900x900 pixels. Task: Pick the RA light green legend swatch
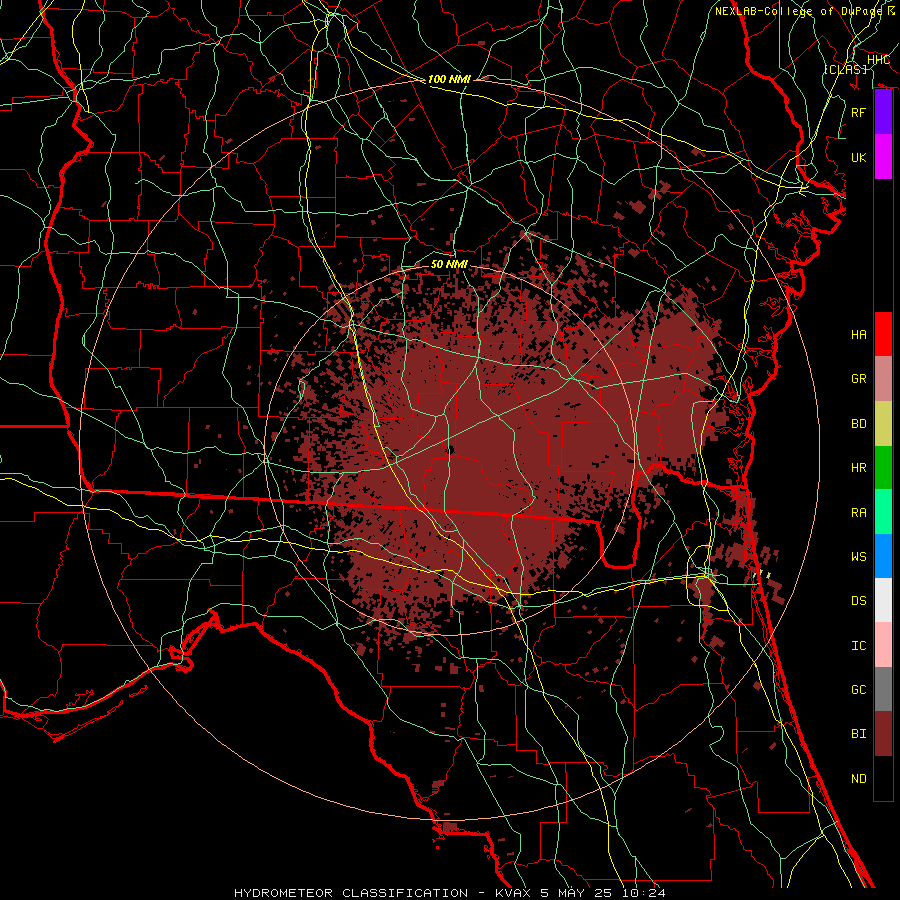[883, 511]
